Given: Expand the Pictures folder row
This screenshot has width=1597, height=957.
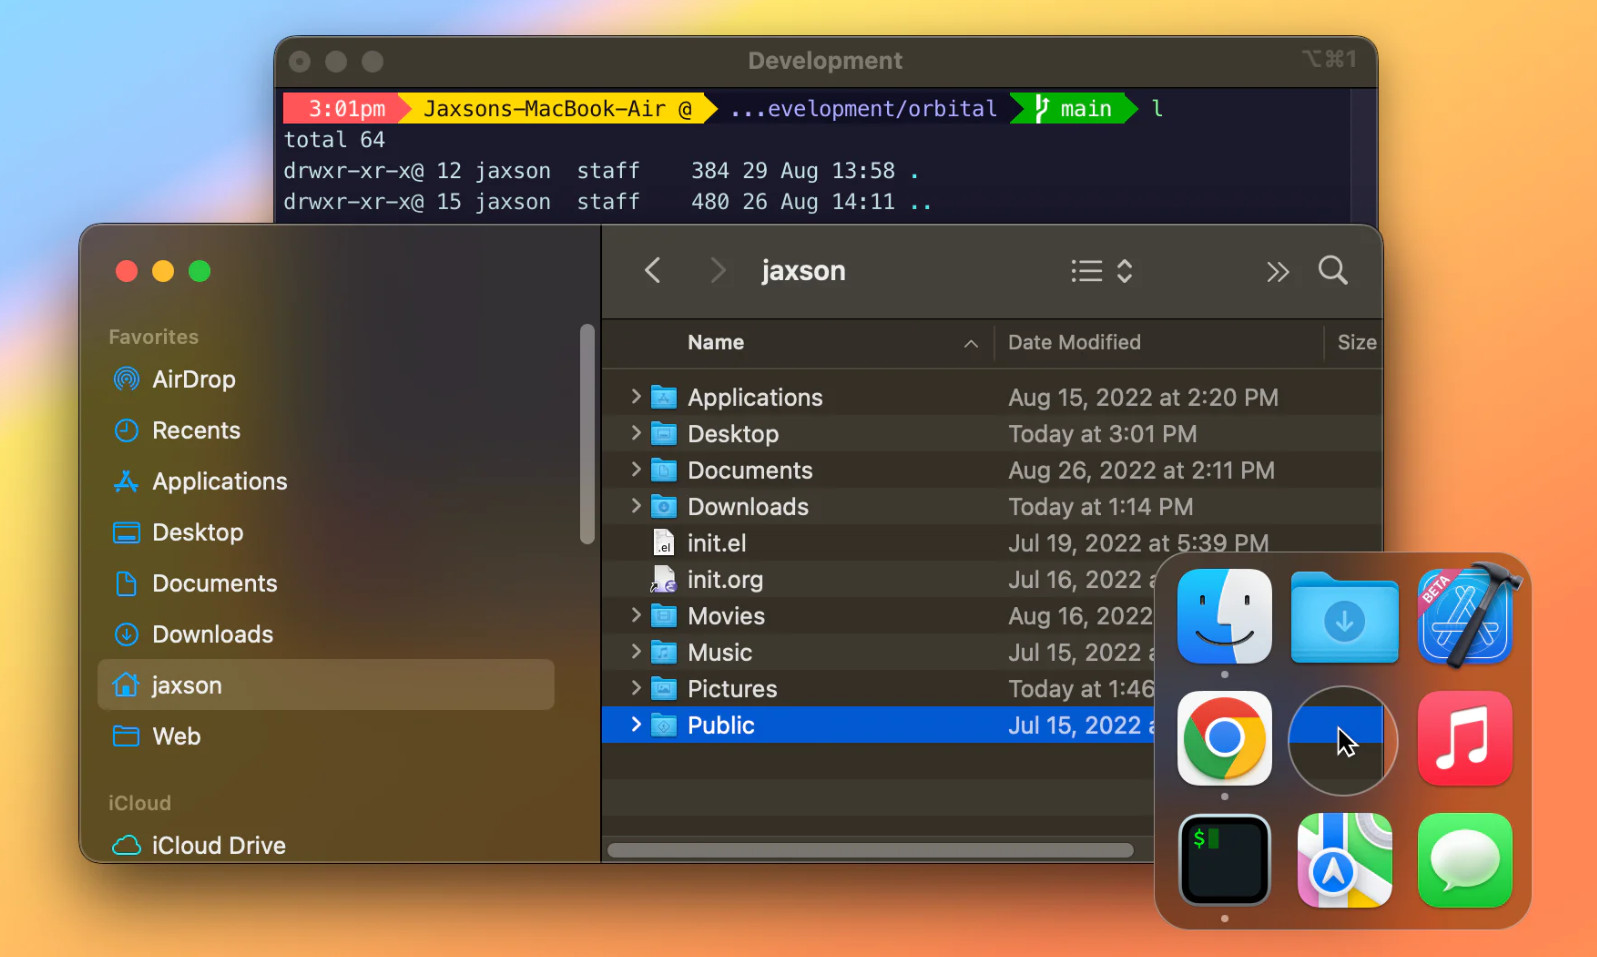Looking at the screenshot, I should pyautogui.click(x=635, y=688).
